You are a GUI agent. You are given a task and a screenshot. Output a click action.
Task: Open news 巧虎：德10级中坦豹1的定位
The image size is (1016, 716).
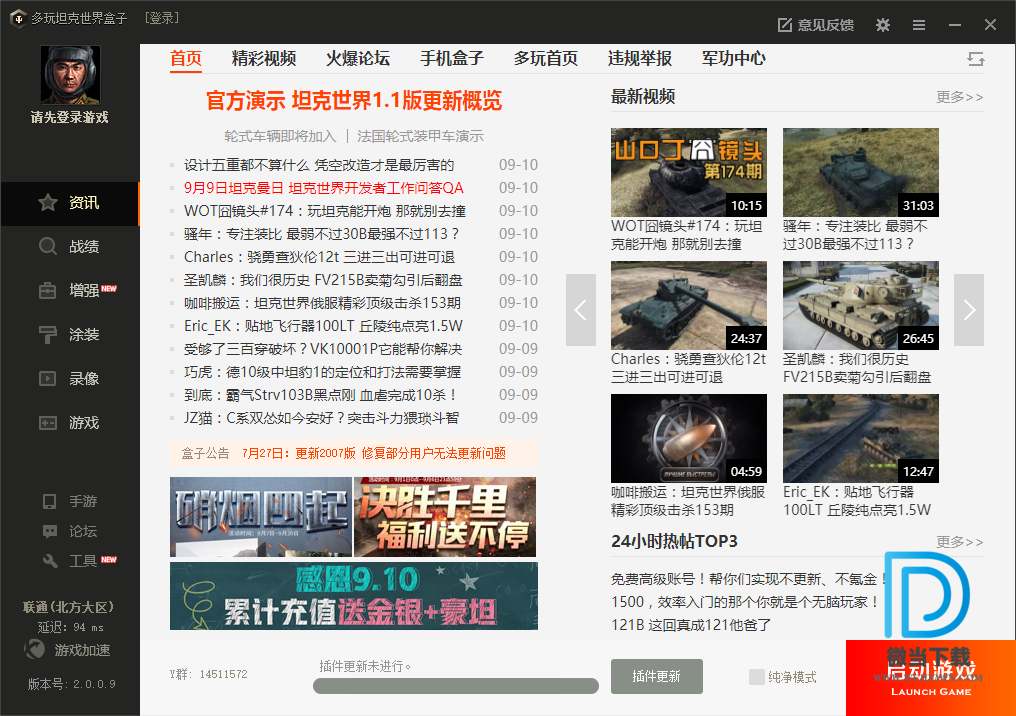(x=322, y=372)
